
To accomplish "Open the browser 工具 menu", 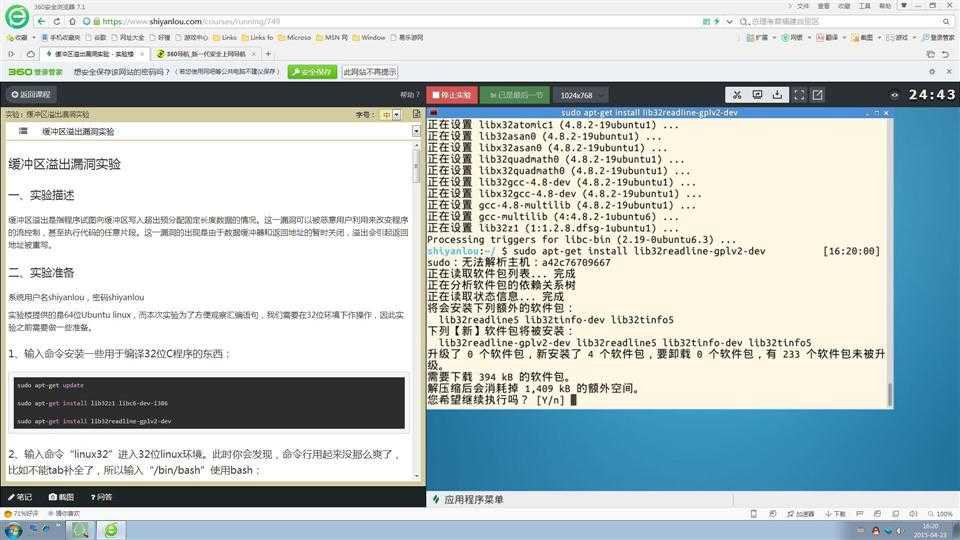I will (864, 6).
